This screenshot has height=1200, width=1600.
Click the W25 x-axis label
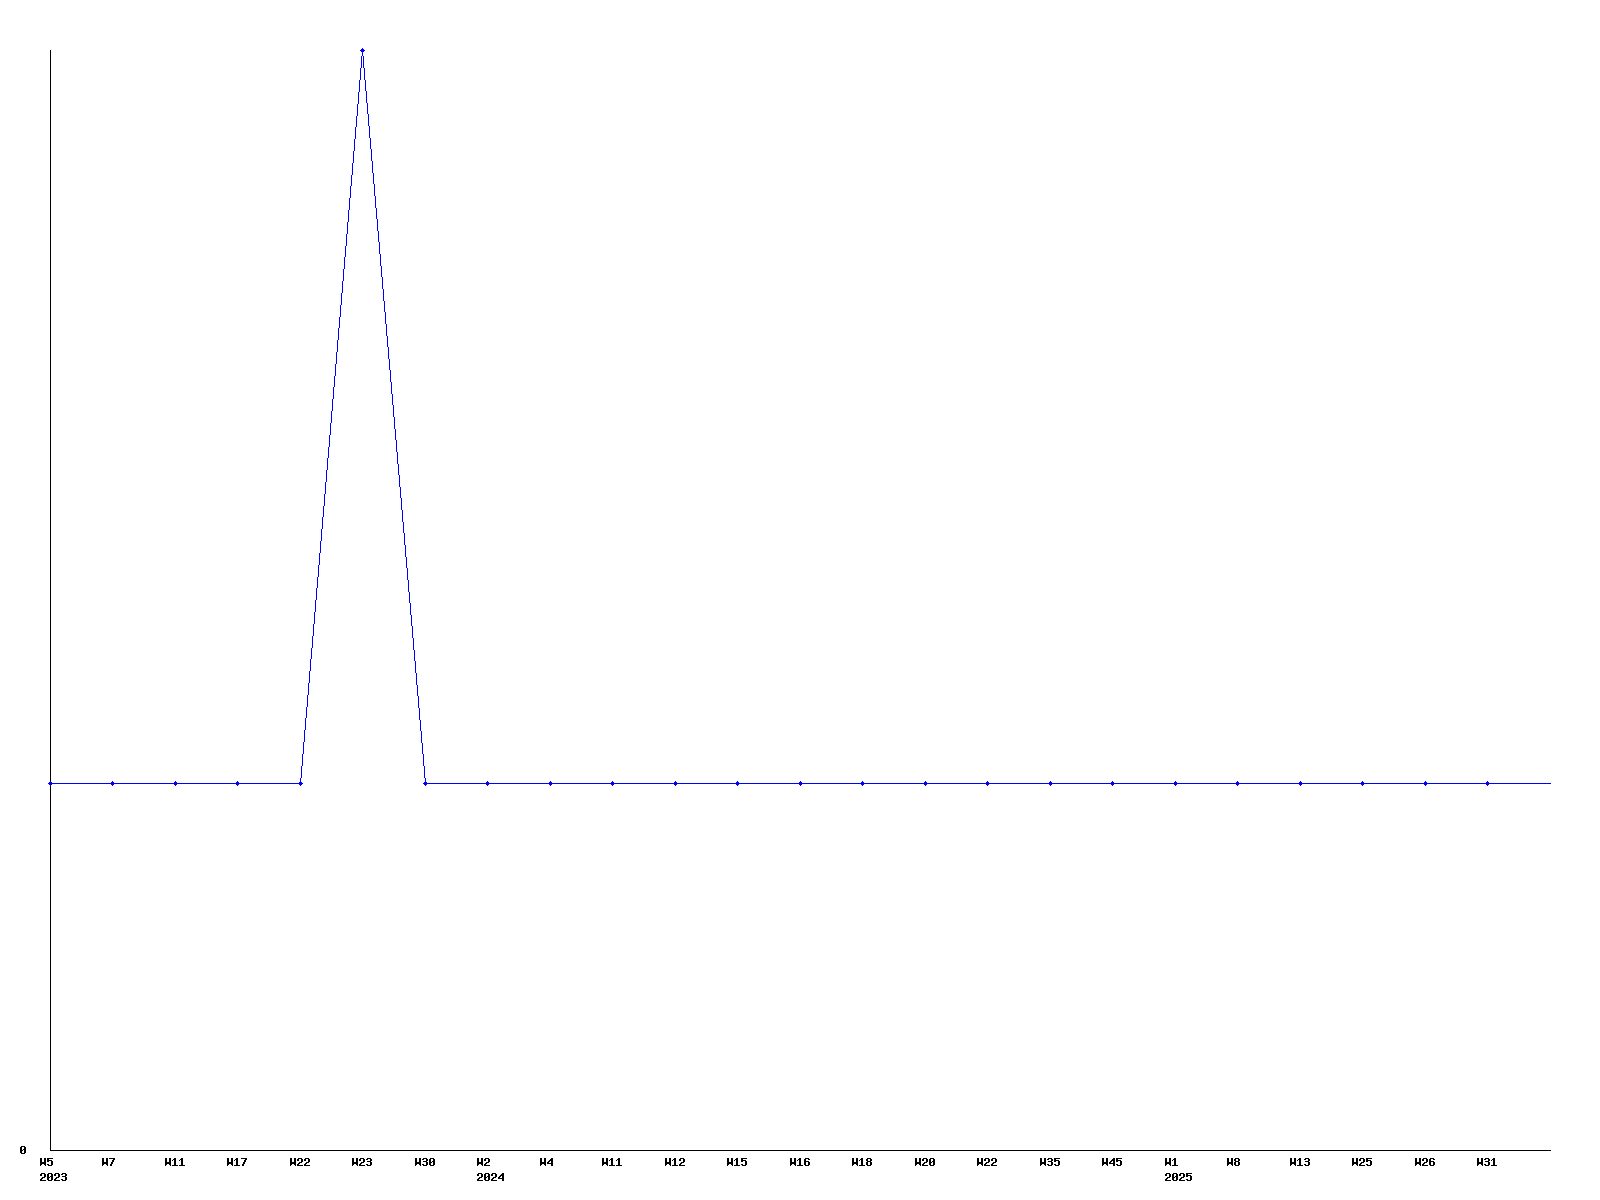(1362, 1162)
